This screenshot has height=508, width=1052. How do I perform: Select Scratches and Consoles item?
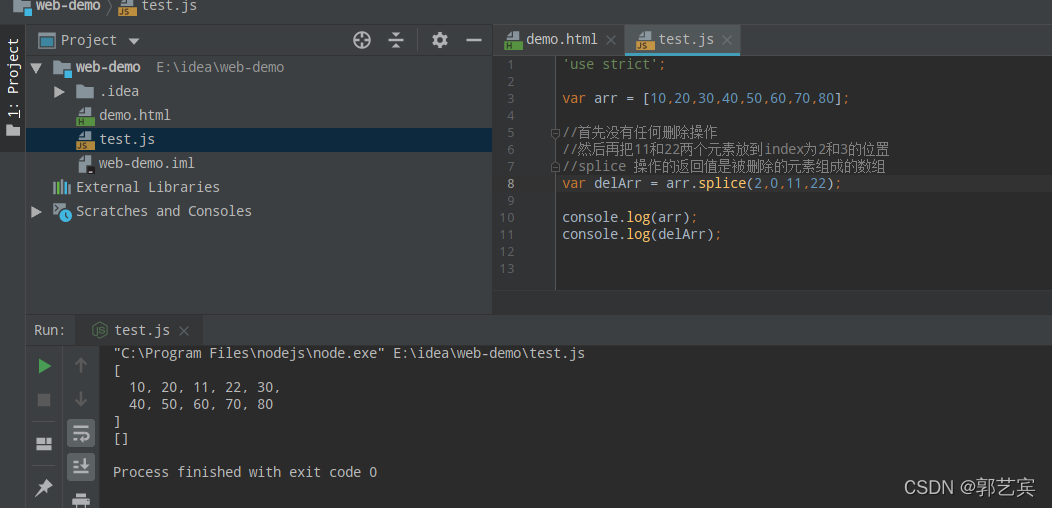pyautogui.click(x=164, y=211)
